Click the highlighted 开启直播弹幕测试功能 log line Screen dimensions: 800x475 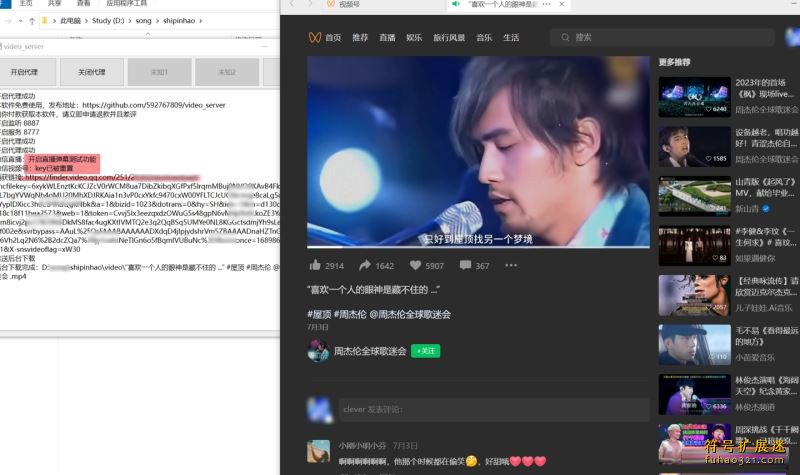click(x=62, y=159)
